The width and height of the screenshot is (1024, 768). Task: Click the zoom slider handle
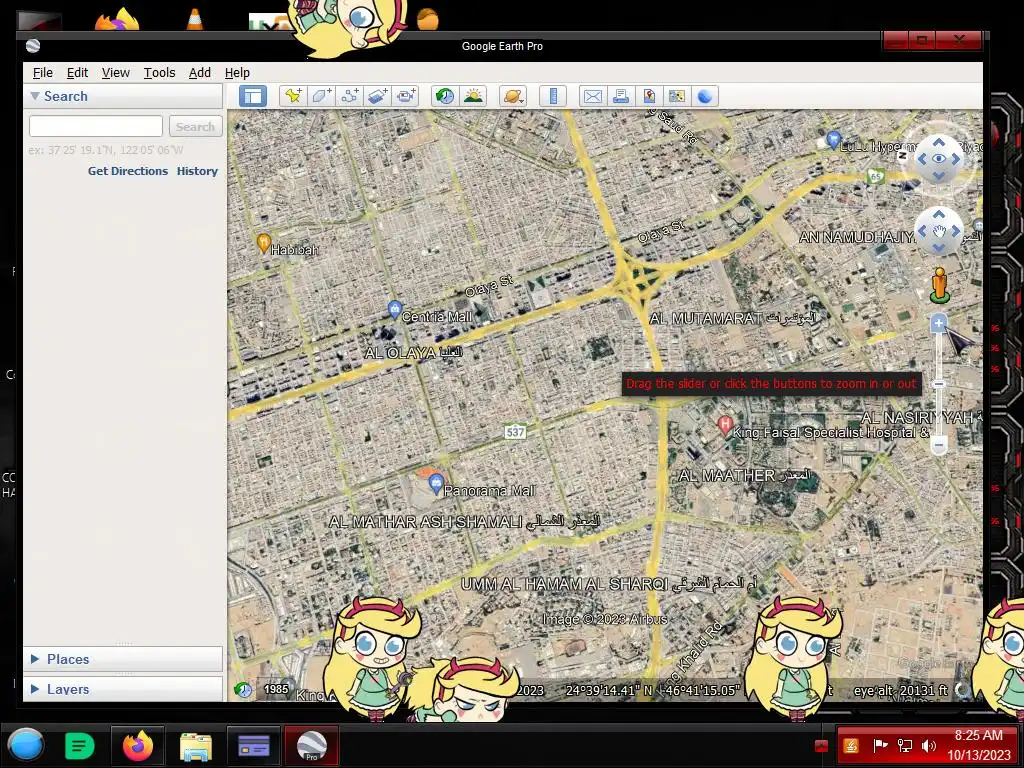(x=938, y=385)
